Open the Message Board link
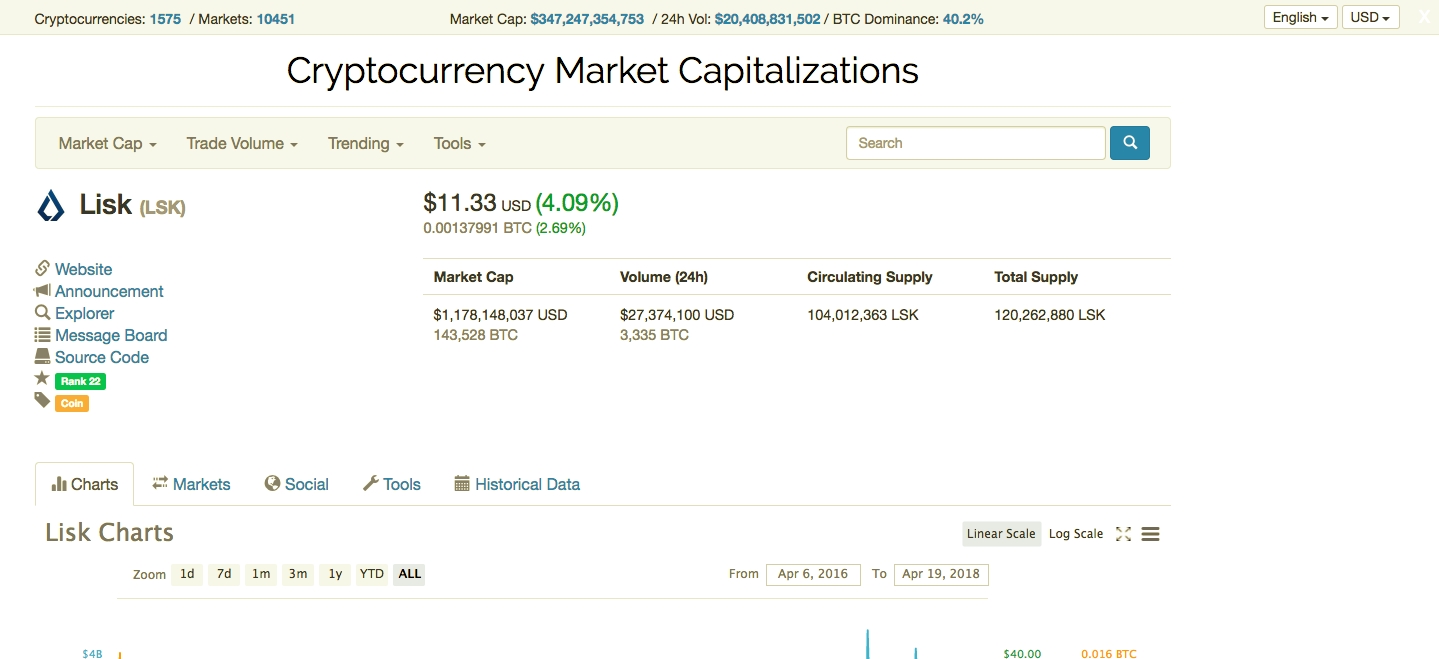This screenshot has height=659, width=1439. point(111,335)
